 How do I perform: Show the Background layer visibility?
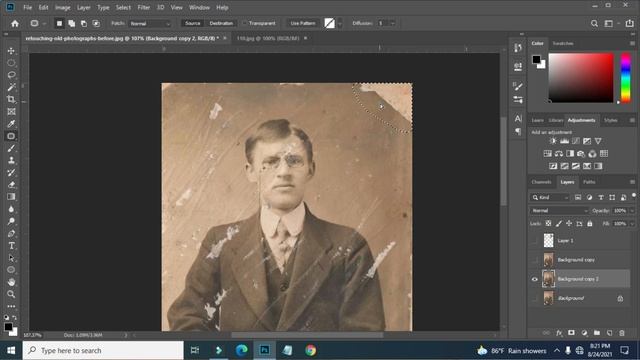point(535,298)
